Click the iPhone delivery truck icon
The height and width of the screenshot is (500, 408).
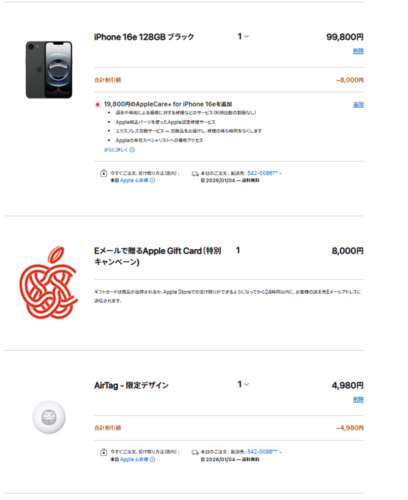(x=195, y=174)
